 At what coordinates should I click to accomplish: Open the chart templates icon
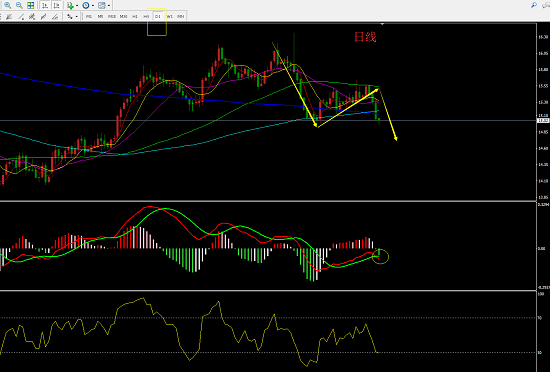pyautogui.click(x=102, y=5)
